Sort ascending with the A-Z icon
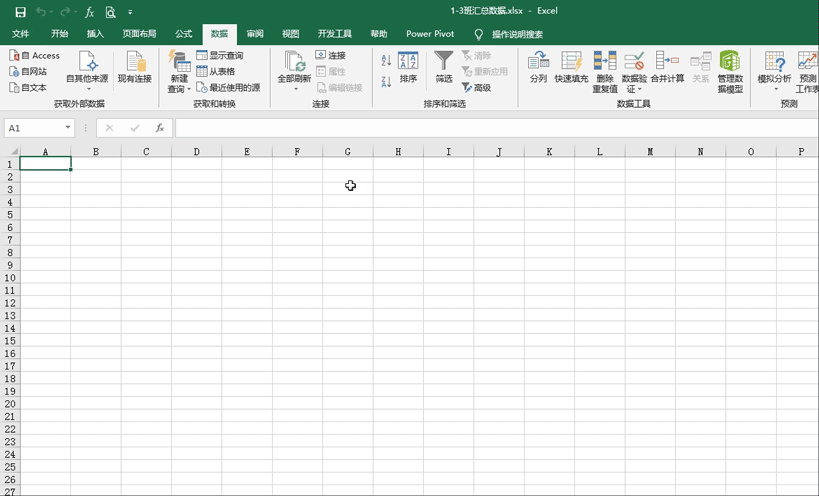This screenshot has height=496, width=819. coord(386,60)
